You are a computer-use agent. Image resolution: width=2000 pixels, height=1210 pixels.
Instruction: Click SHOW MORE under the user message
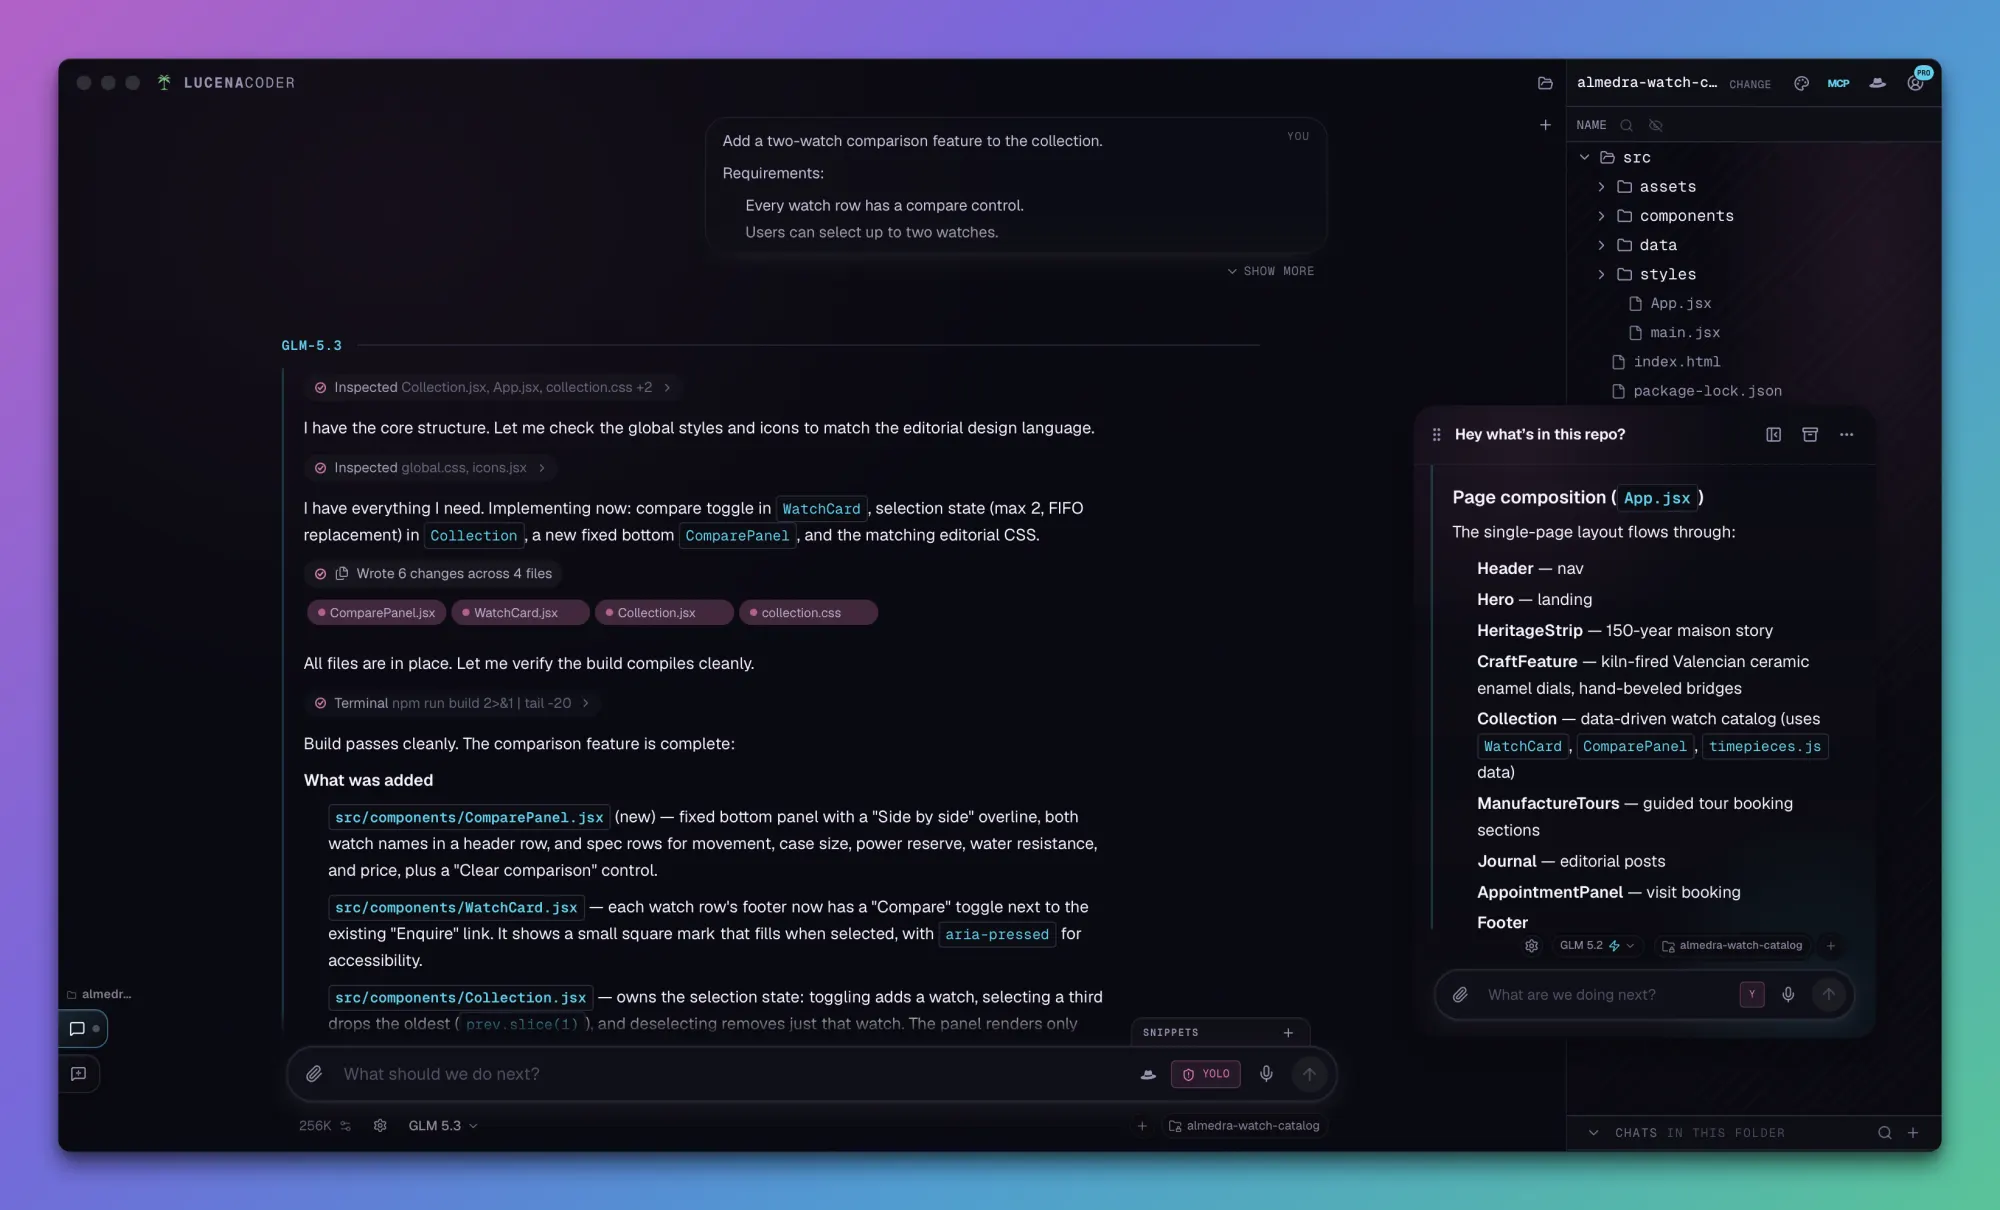click(x=1270, y=271)
